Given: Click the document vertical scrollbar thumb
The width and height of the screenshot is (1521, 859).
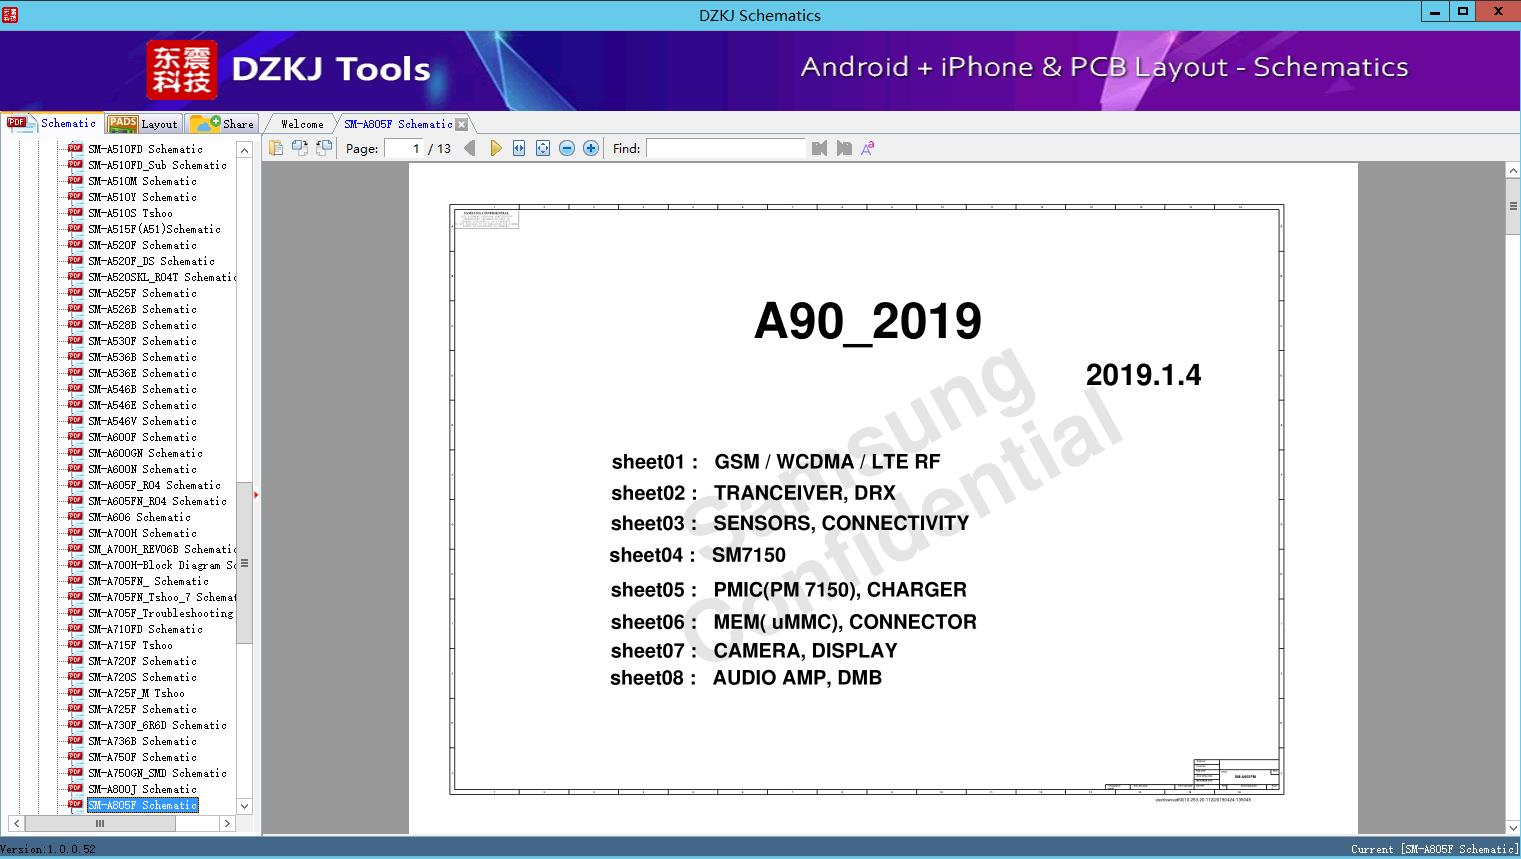Looking at the screenshot, I should [1513, 207].
